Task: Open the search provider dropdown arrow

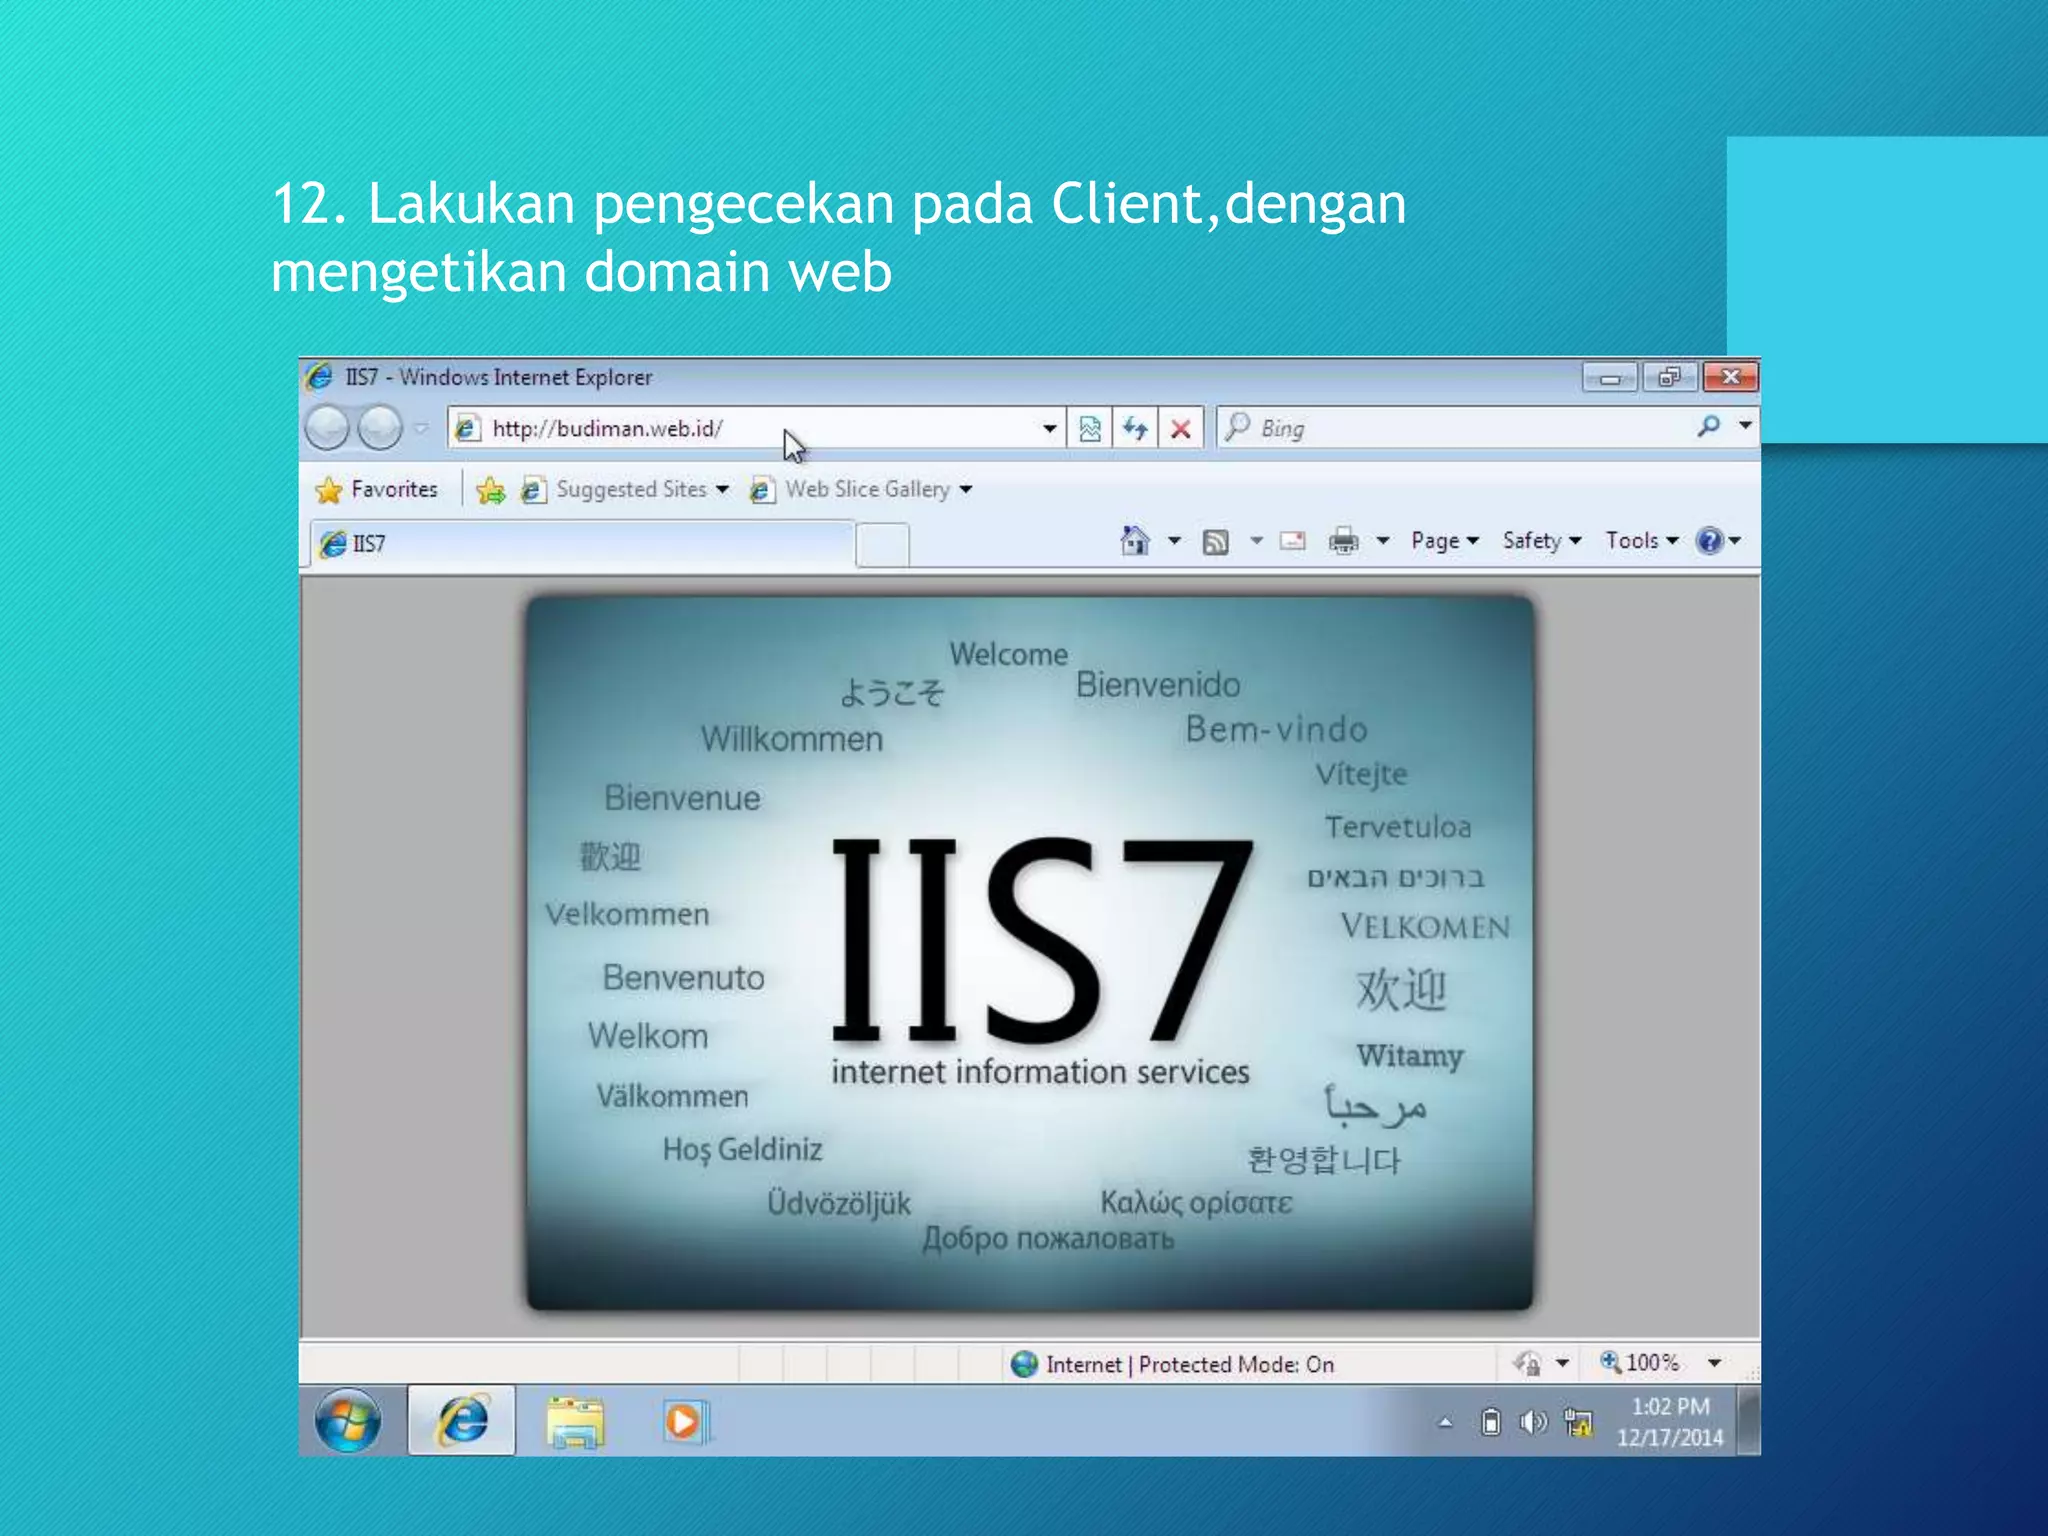Action: click(1745, 426)
